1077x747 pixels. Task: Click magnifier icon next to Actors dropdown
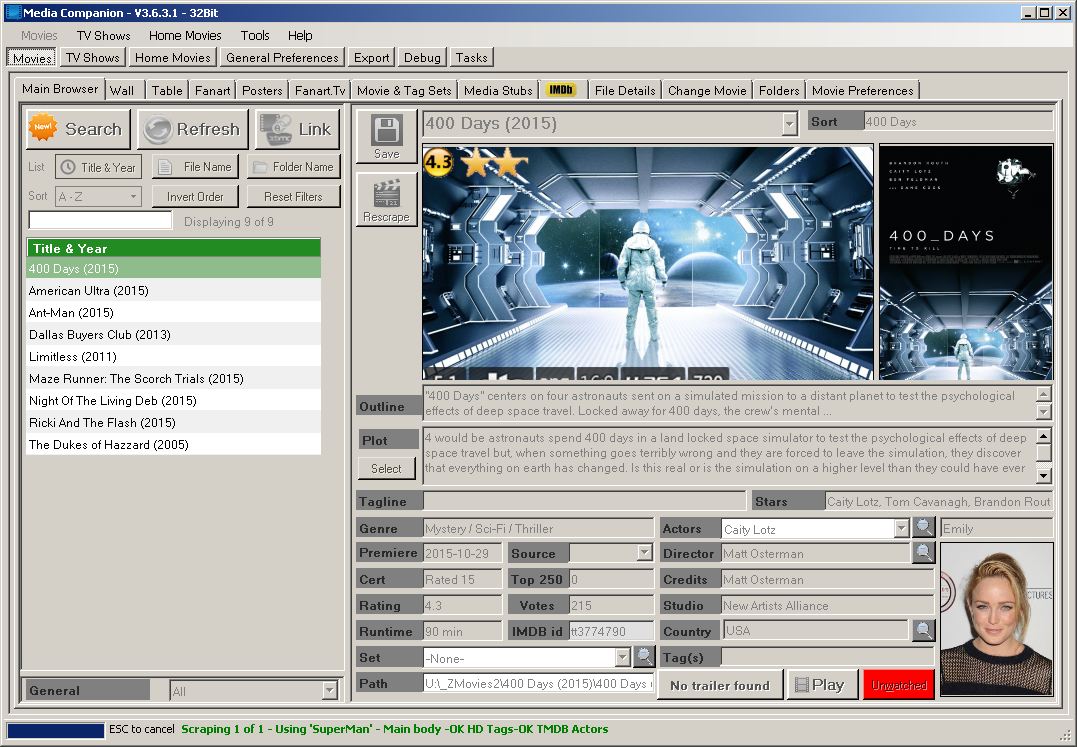[924, 527]
